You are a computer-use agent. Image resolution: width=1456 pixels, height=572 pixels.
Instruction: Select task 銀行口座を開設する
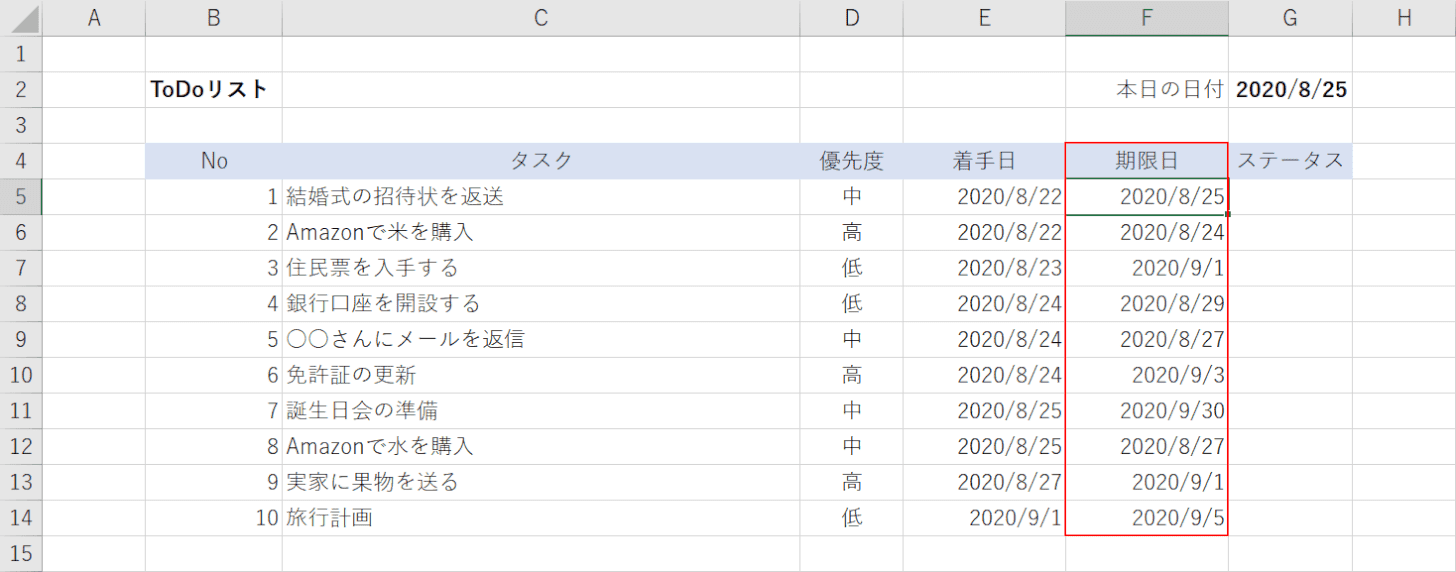coord(541,304)
